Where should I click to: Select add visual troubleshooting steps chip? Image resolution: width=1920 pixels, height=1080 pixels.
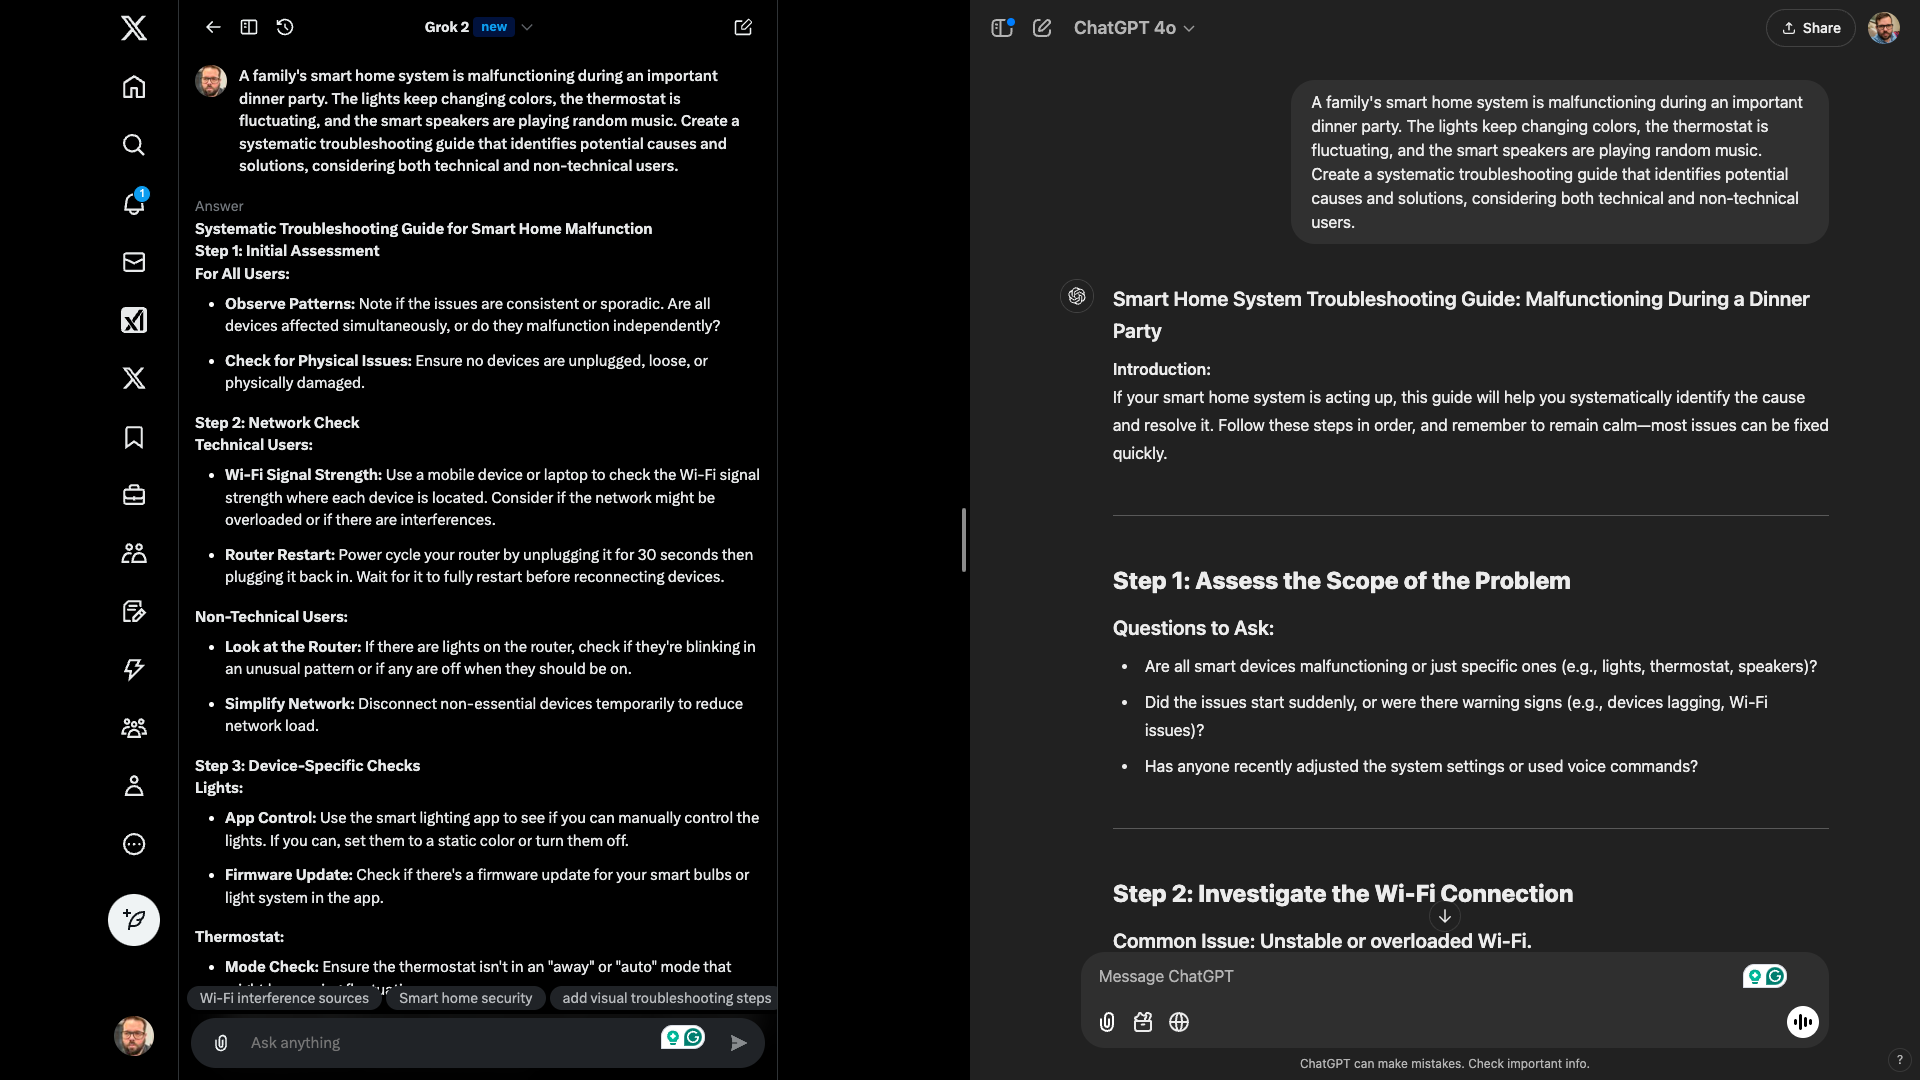666,998
